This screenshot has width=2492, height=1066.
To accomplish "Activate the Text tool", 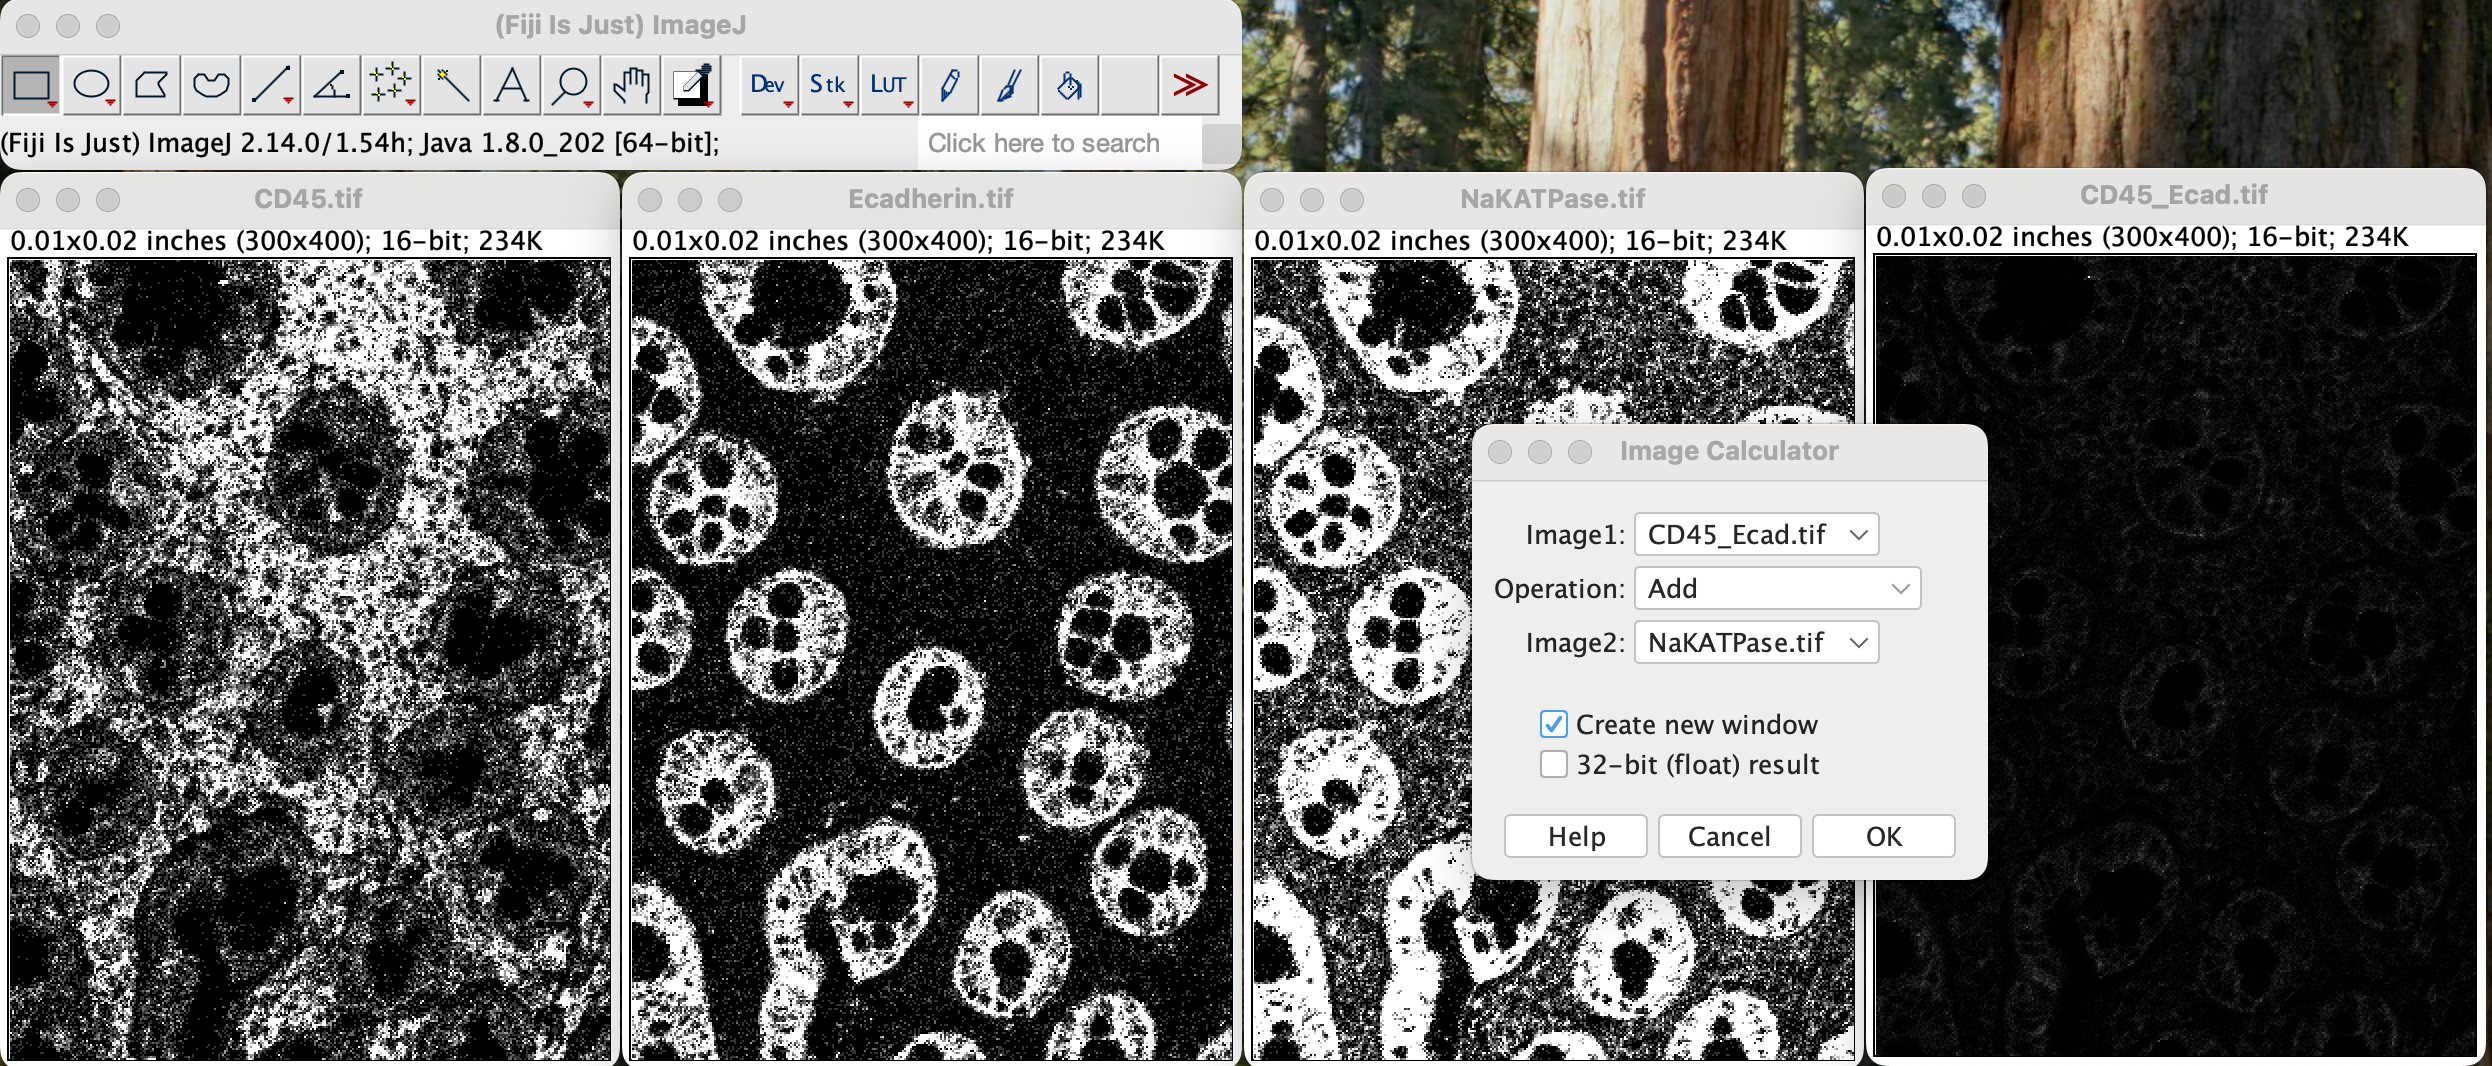I will tap(511, 85).
